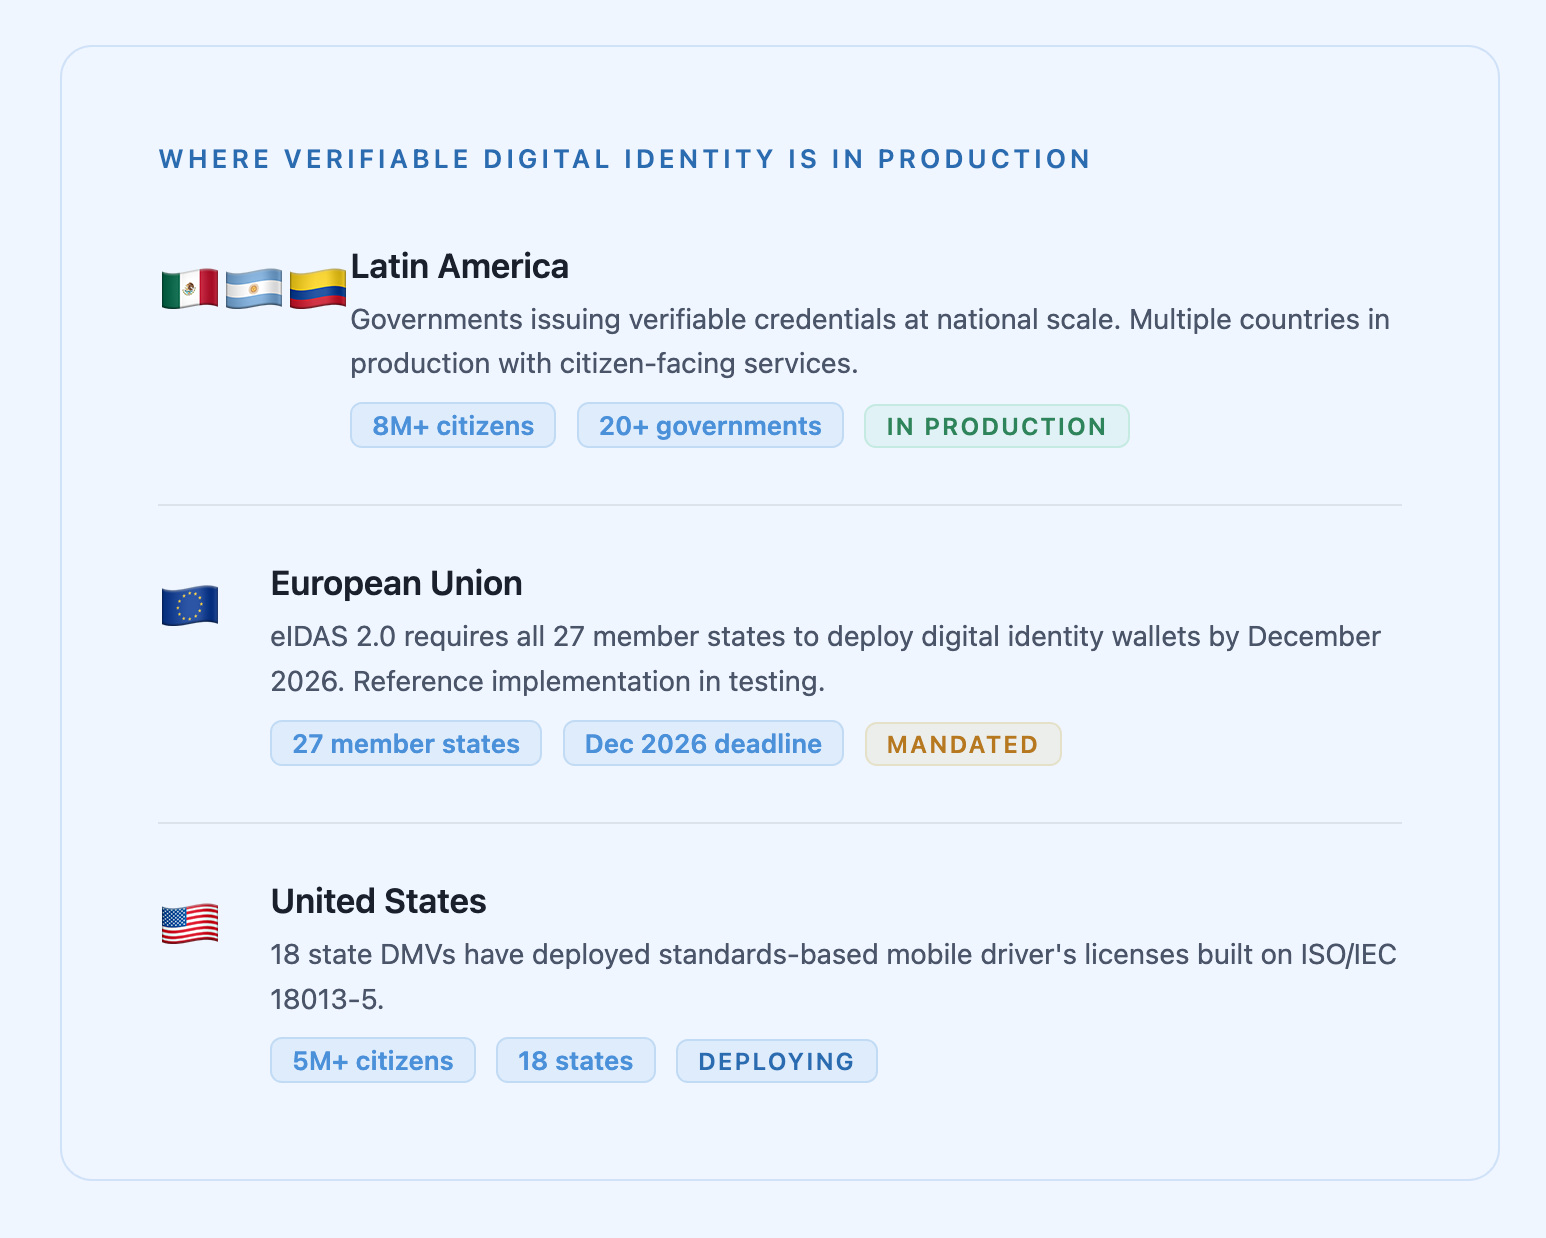The image size is (1546, 1238).
Task: Select the 18 states tag
Action: click(576, 1061)
